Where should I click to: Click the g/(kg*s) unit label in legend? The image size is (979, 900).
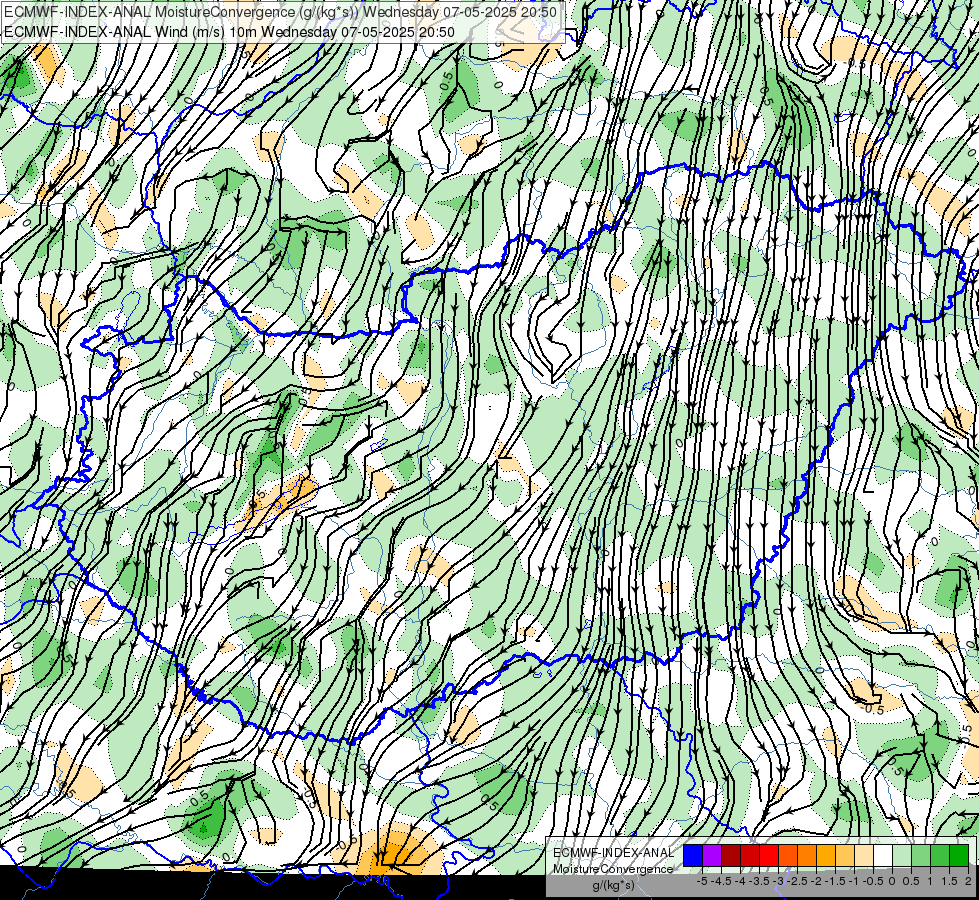pyautogui.click(x=614, y=885)
